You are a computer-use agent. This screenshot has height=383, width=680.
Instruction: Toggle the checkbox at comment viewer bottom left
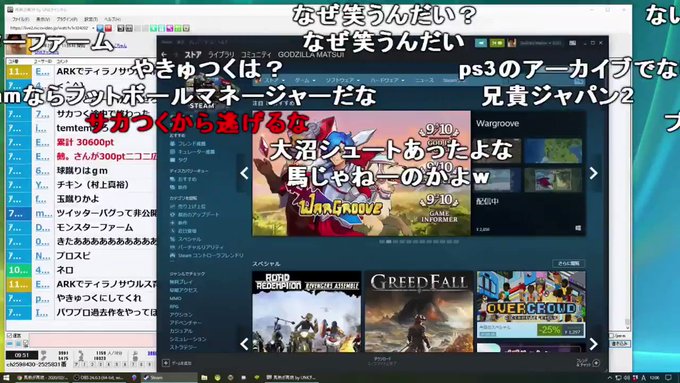[x=10, y=335]
